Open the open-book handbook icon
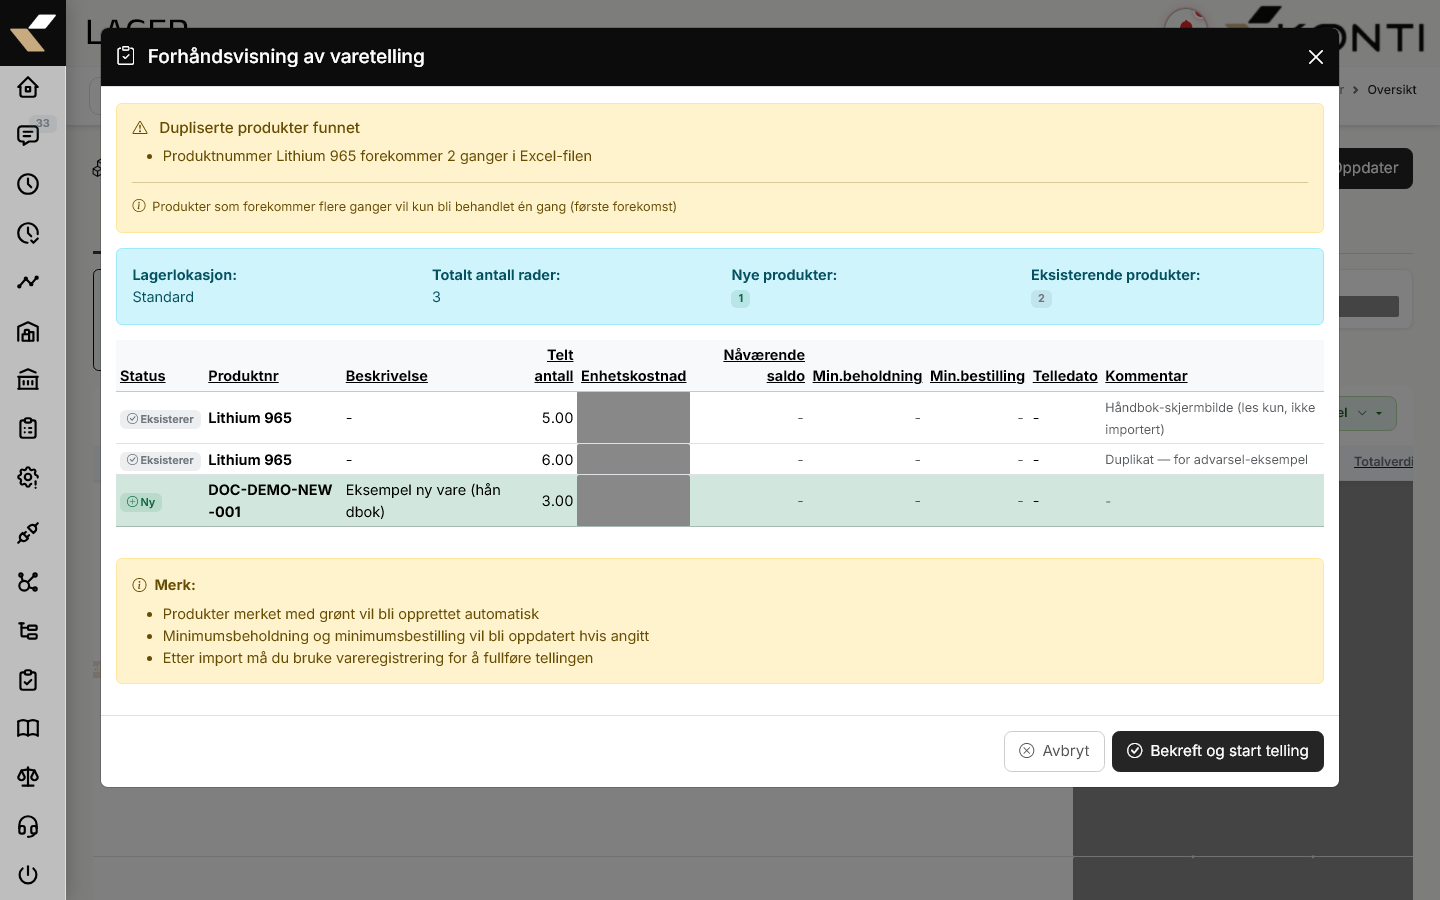 (x=28, y=728)
